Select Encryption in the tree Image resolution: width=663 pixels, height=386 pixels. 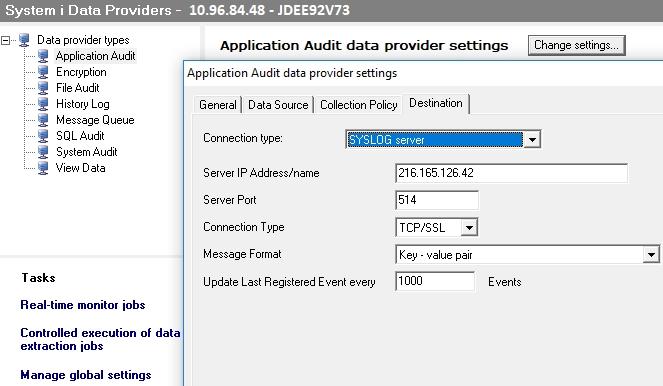81,72
